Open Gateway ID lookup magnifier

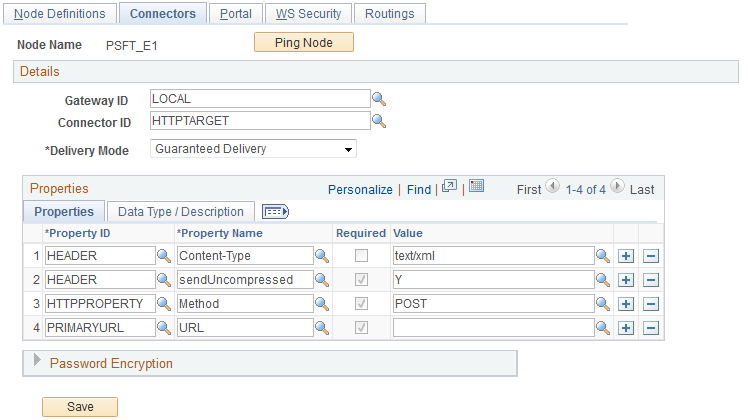point(379,99)
